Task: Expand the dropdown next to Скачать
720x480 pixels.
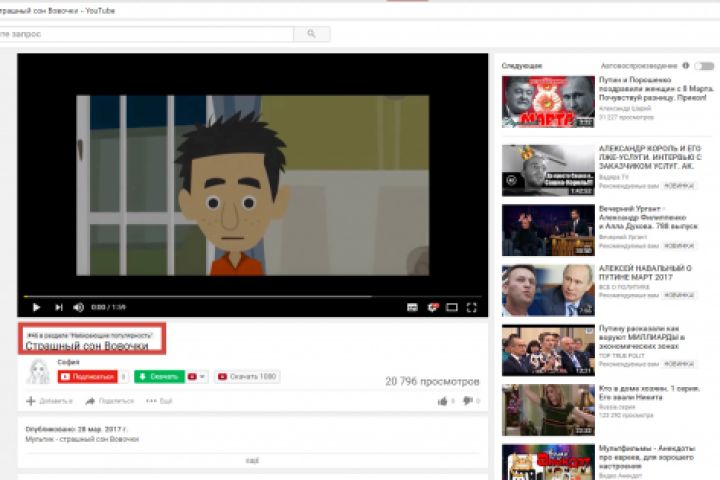Action: tap(197, 377)
